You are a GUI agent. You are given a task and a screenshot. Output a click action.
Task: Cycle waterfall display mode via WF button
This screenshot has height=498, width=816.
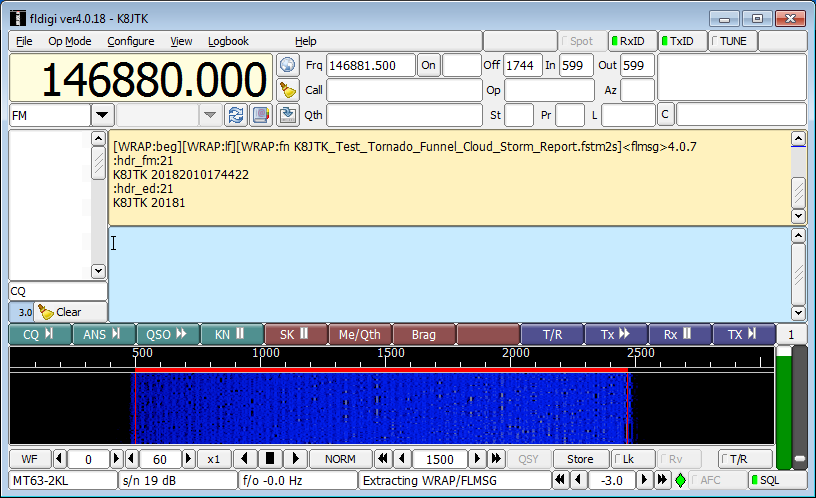pyautogui.click(x=30, y=459)
